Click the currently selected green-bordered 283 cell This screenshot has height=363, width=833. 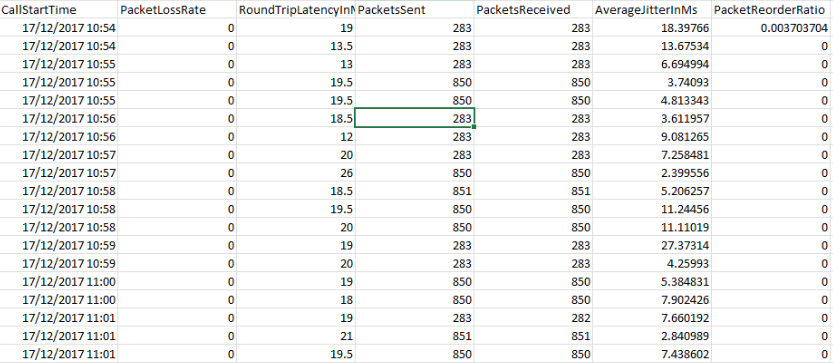414,119
